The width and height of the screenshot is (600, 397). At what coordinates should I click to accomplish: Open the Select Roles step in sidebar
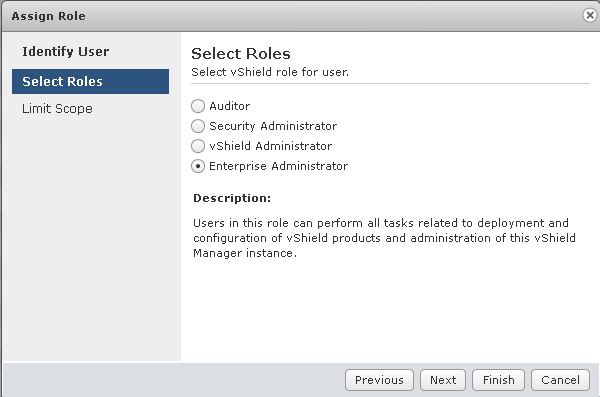pyautogui.click(x=90, y=82)
